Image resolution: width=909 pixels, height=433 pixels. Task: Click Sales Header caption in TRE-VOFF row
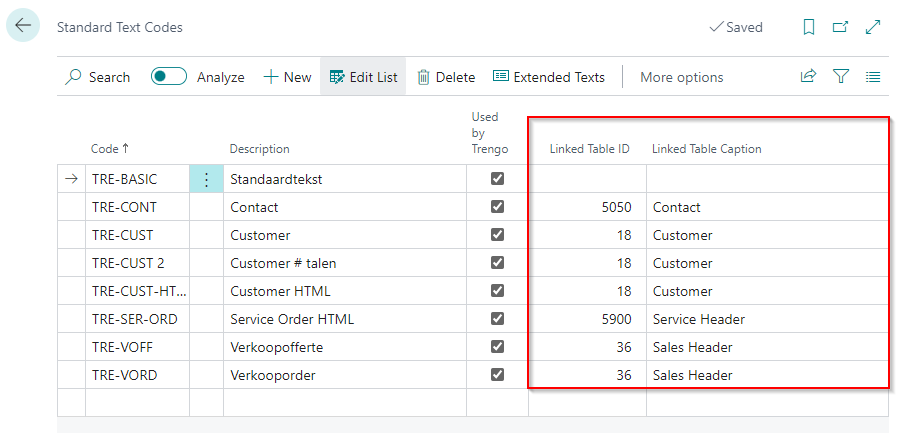[768, 347]
